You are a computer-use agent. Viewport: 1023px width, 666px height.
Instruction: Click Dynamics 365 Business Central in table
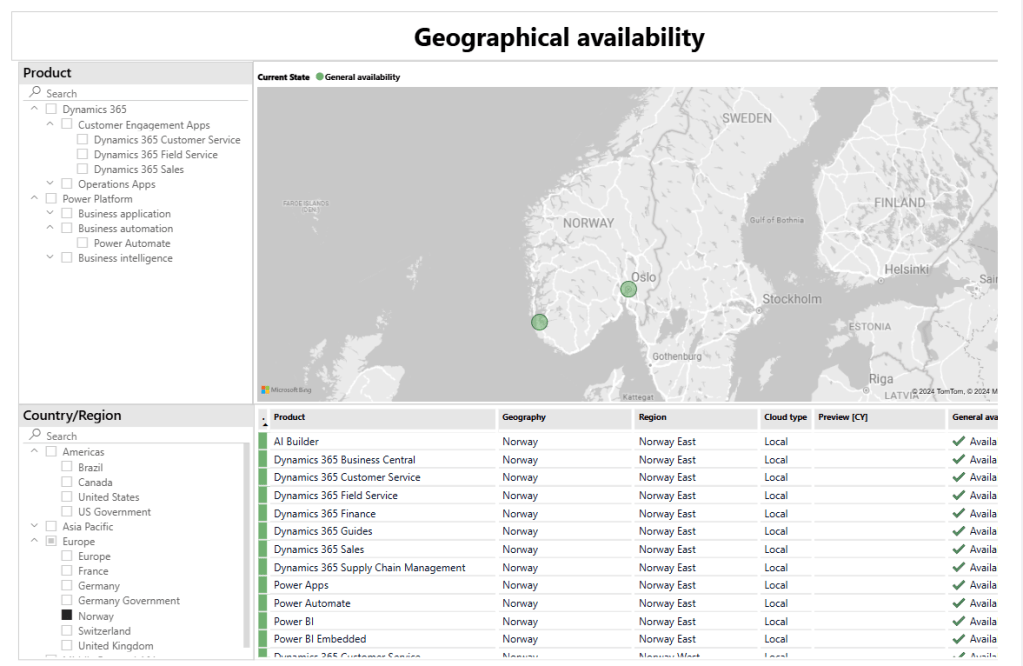(344, 459)
